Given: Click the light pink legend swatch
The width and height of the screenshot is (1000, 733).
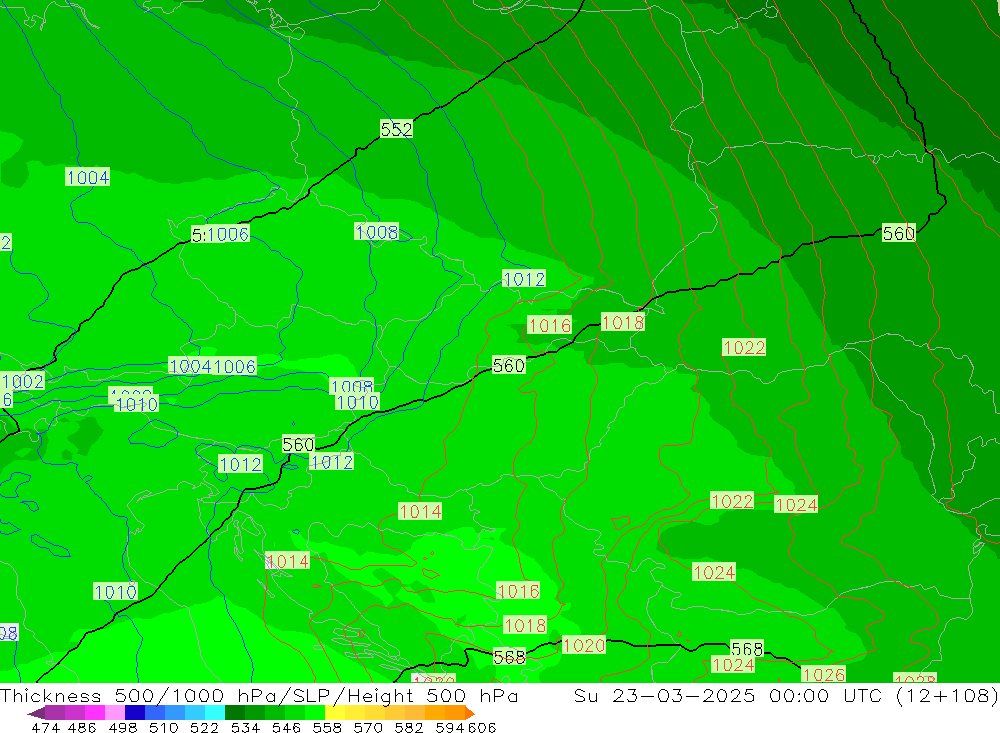Looking at the screenshot, I should (115, 713).
